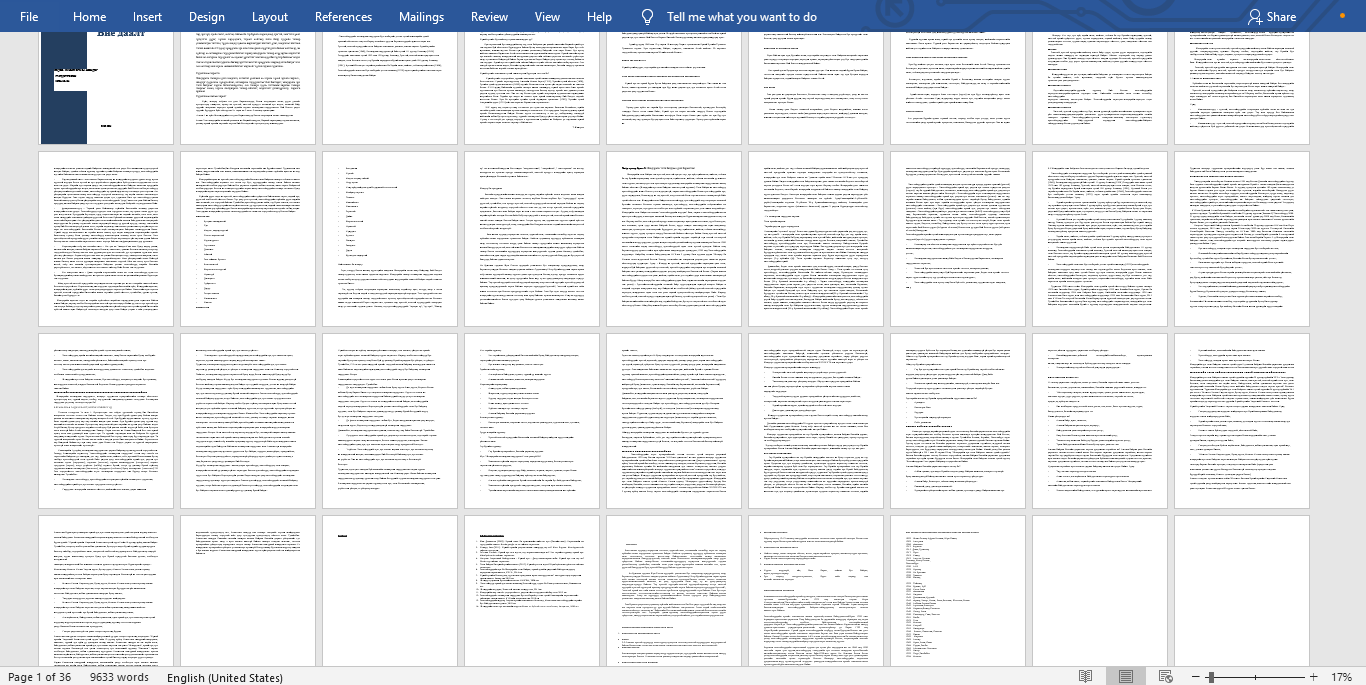Switch to Read Mode view
The image size is (1366, 685).
[1086, 677]
